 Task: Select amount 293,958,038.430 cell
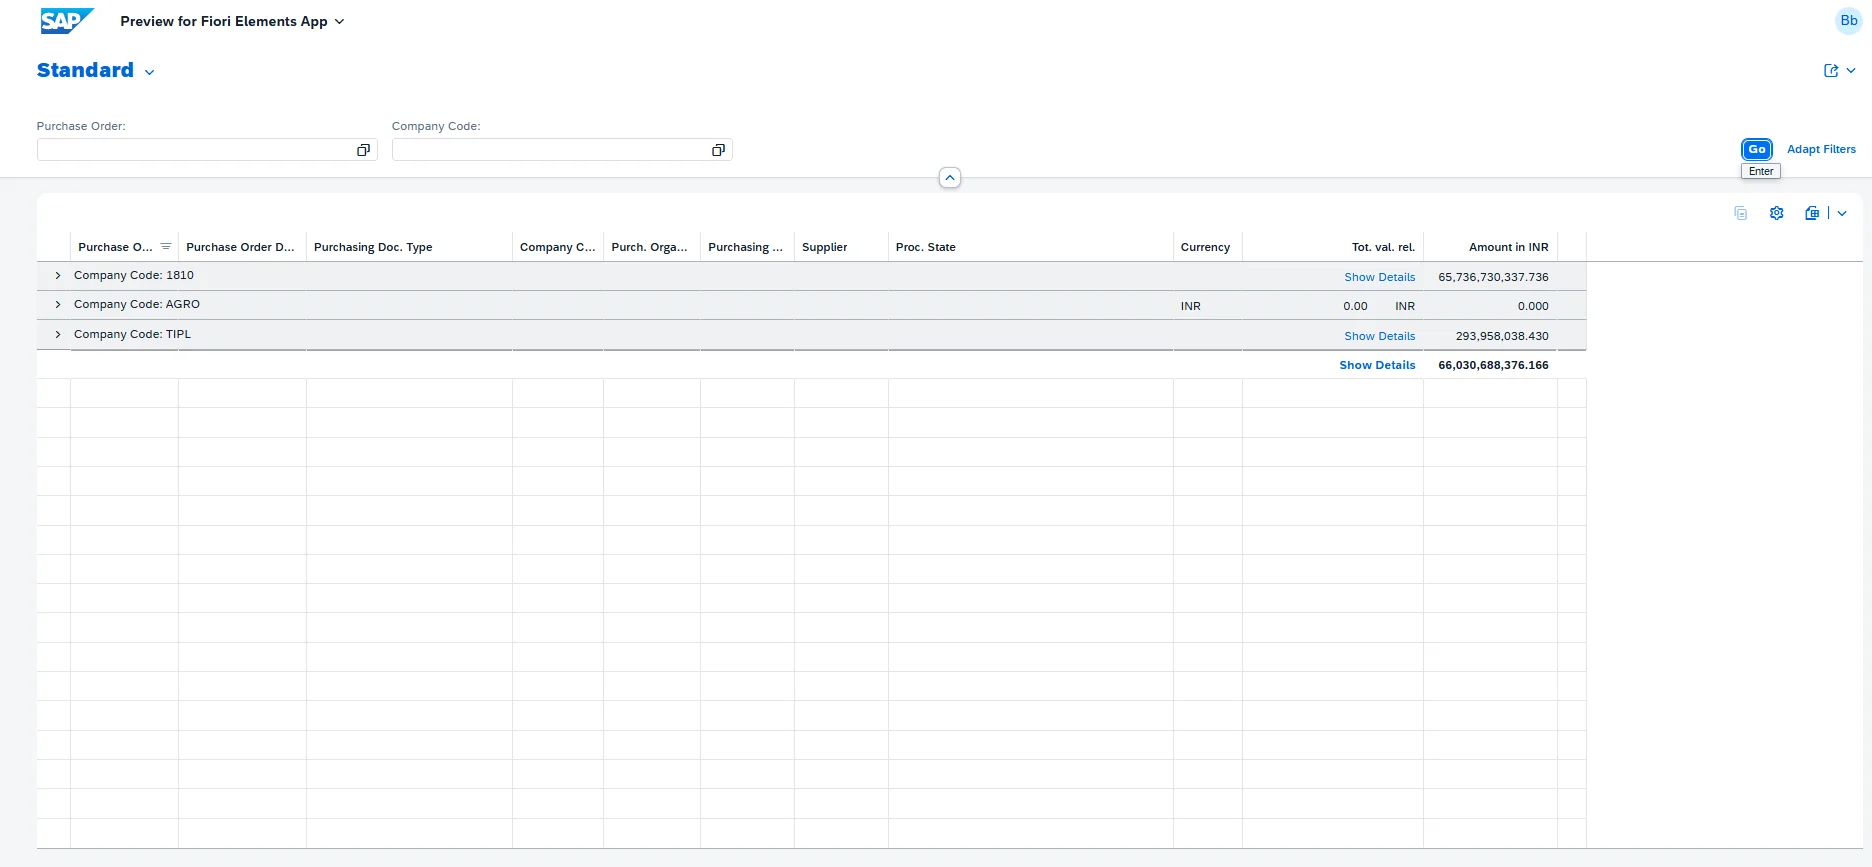click(1502, 336)
